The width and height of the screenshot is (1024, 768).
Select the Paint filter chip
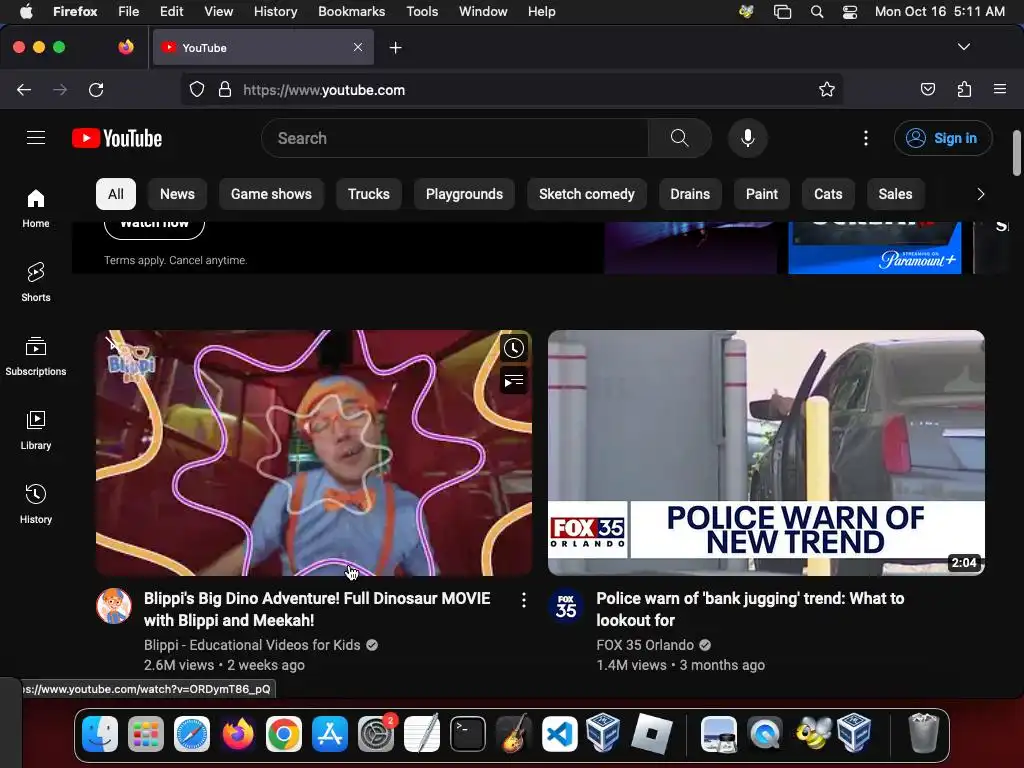click(761, 194)
